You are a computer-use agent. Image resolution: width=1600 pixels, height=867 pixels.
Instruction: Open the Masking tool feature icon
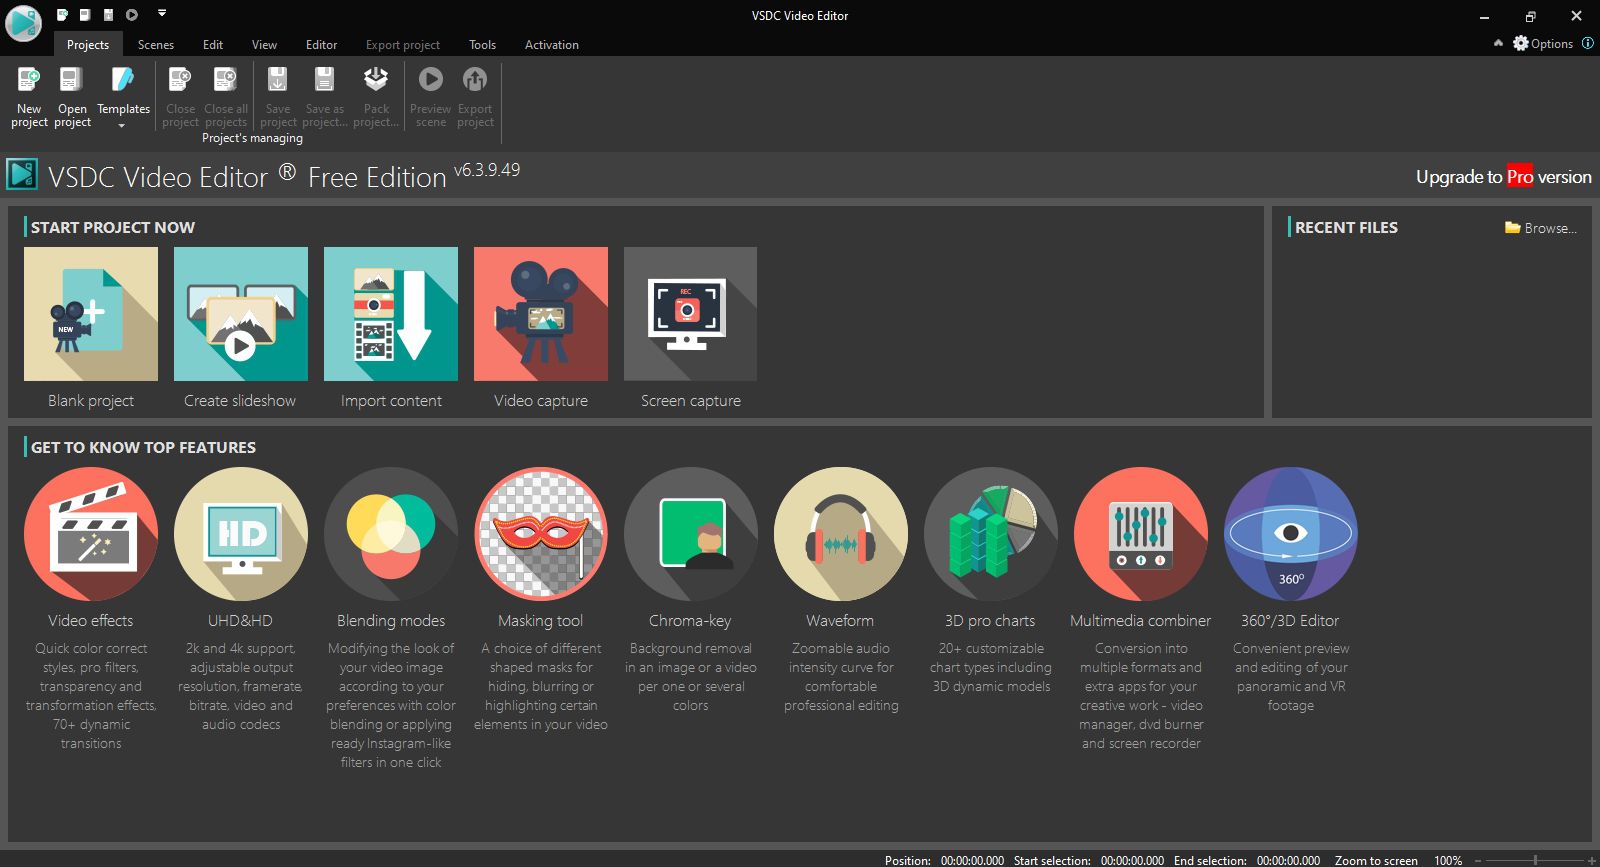click(x=541, y=534)
